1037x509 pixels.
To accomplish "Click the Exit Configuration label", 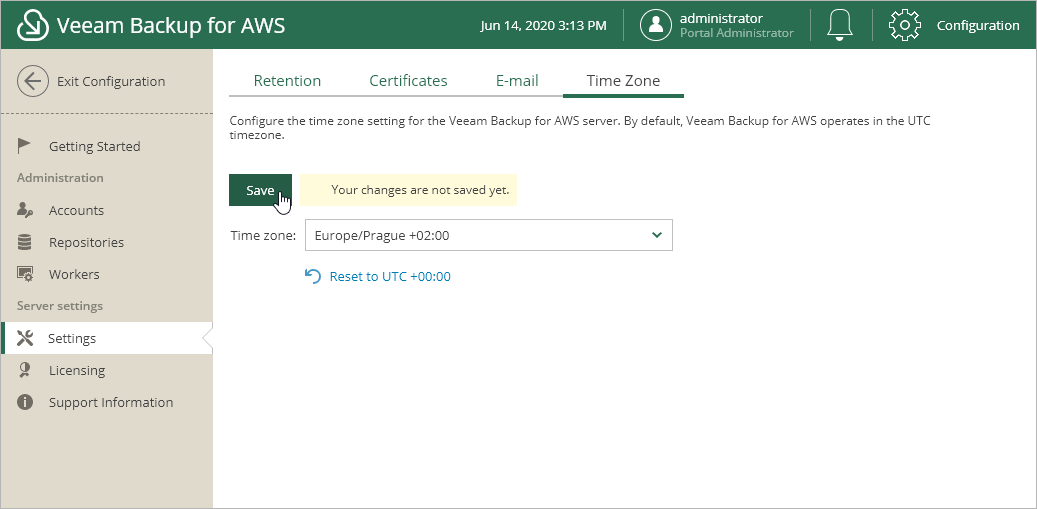I will tap(111, 81).
